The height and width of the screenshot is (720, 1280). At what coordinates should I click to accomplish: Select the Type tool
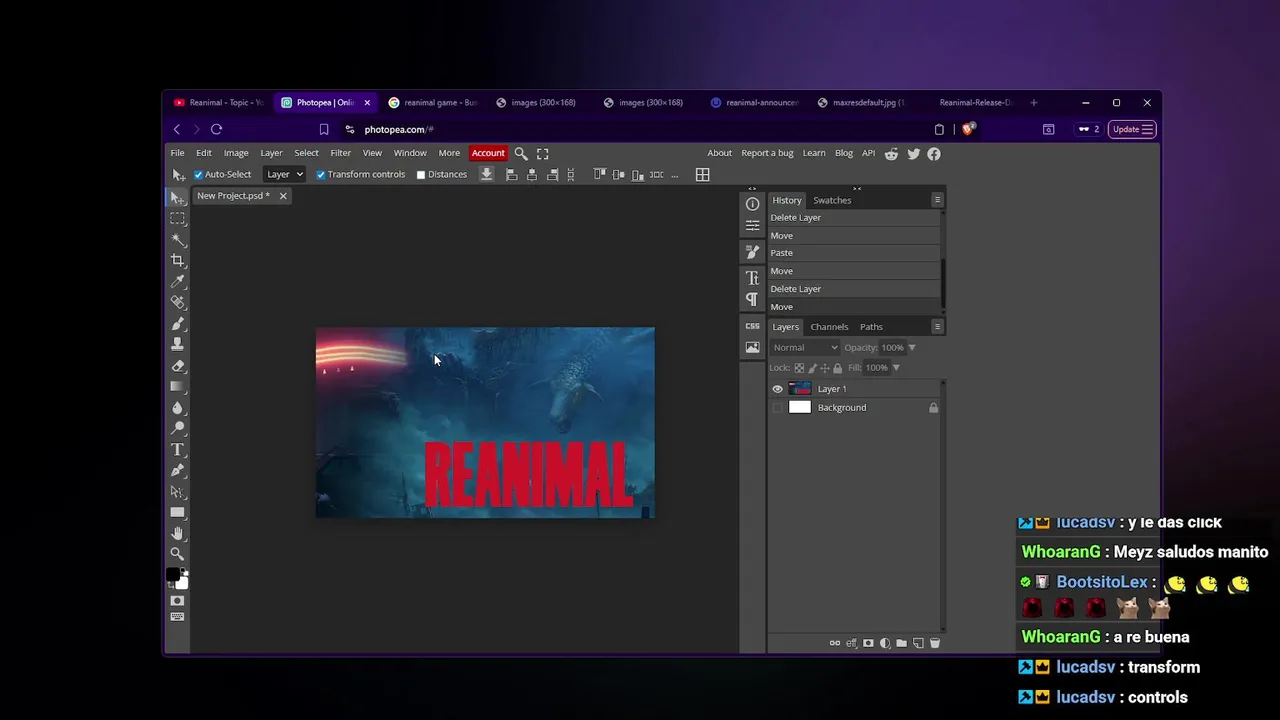(x=177, y=449)
